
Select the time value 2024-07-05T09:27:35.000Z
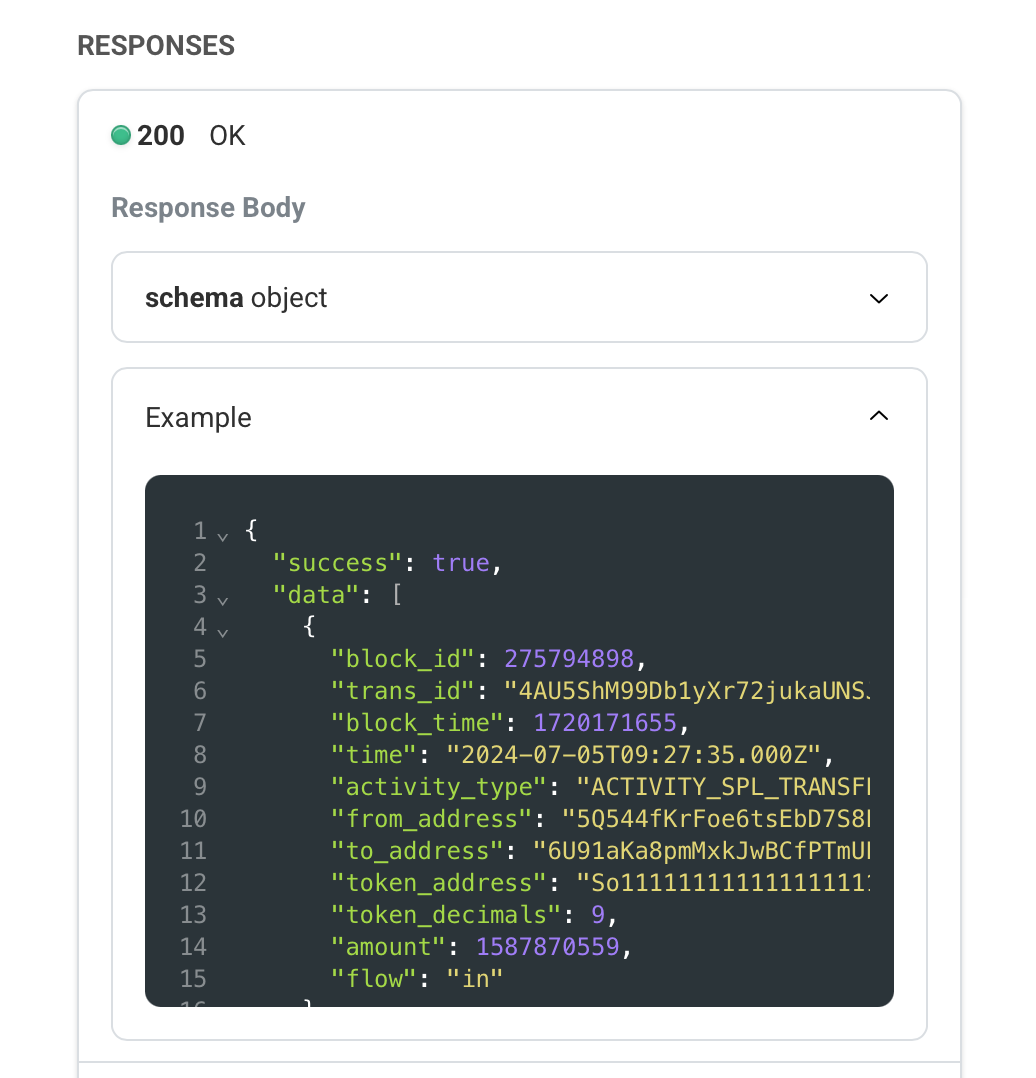(x=633, y=755)
